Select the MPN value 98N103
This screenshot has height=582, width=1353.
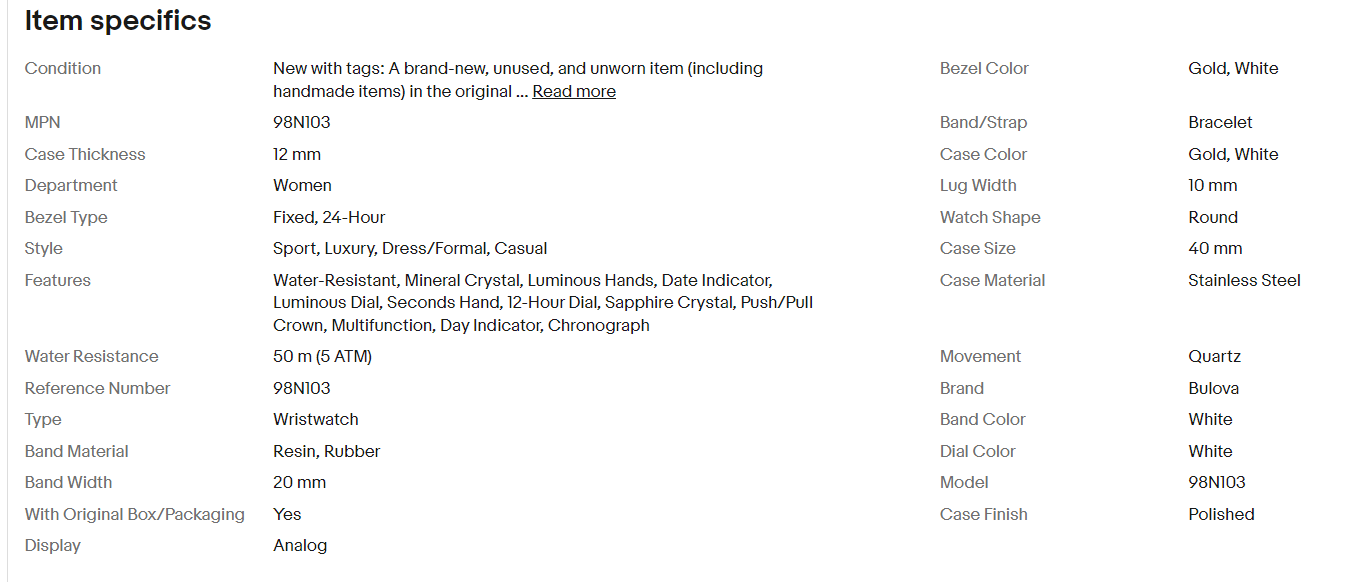(x=302, y=122)
